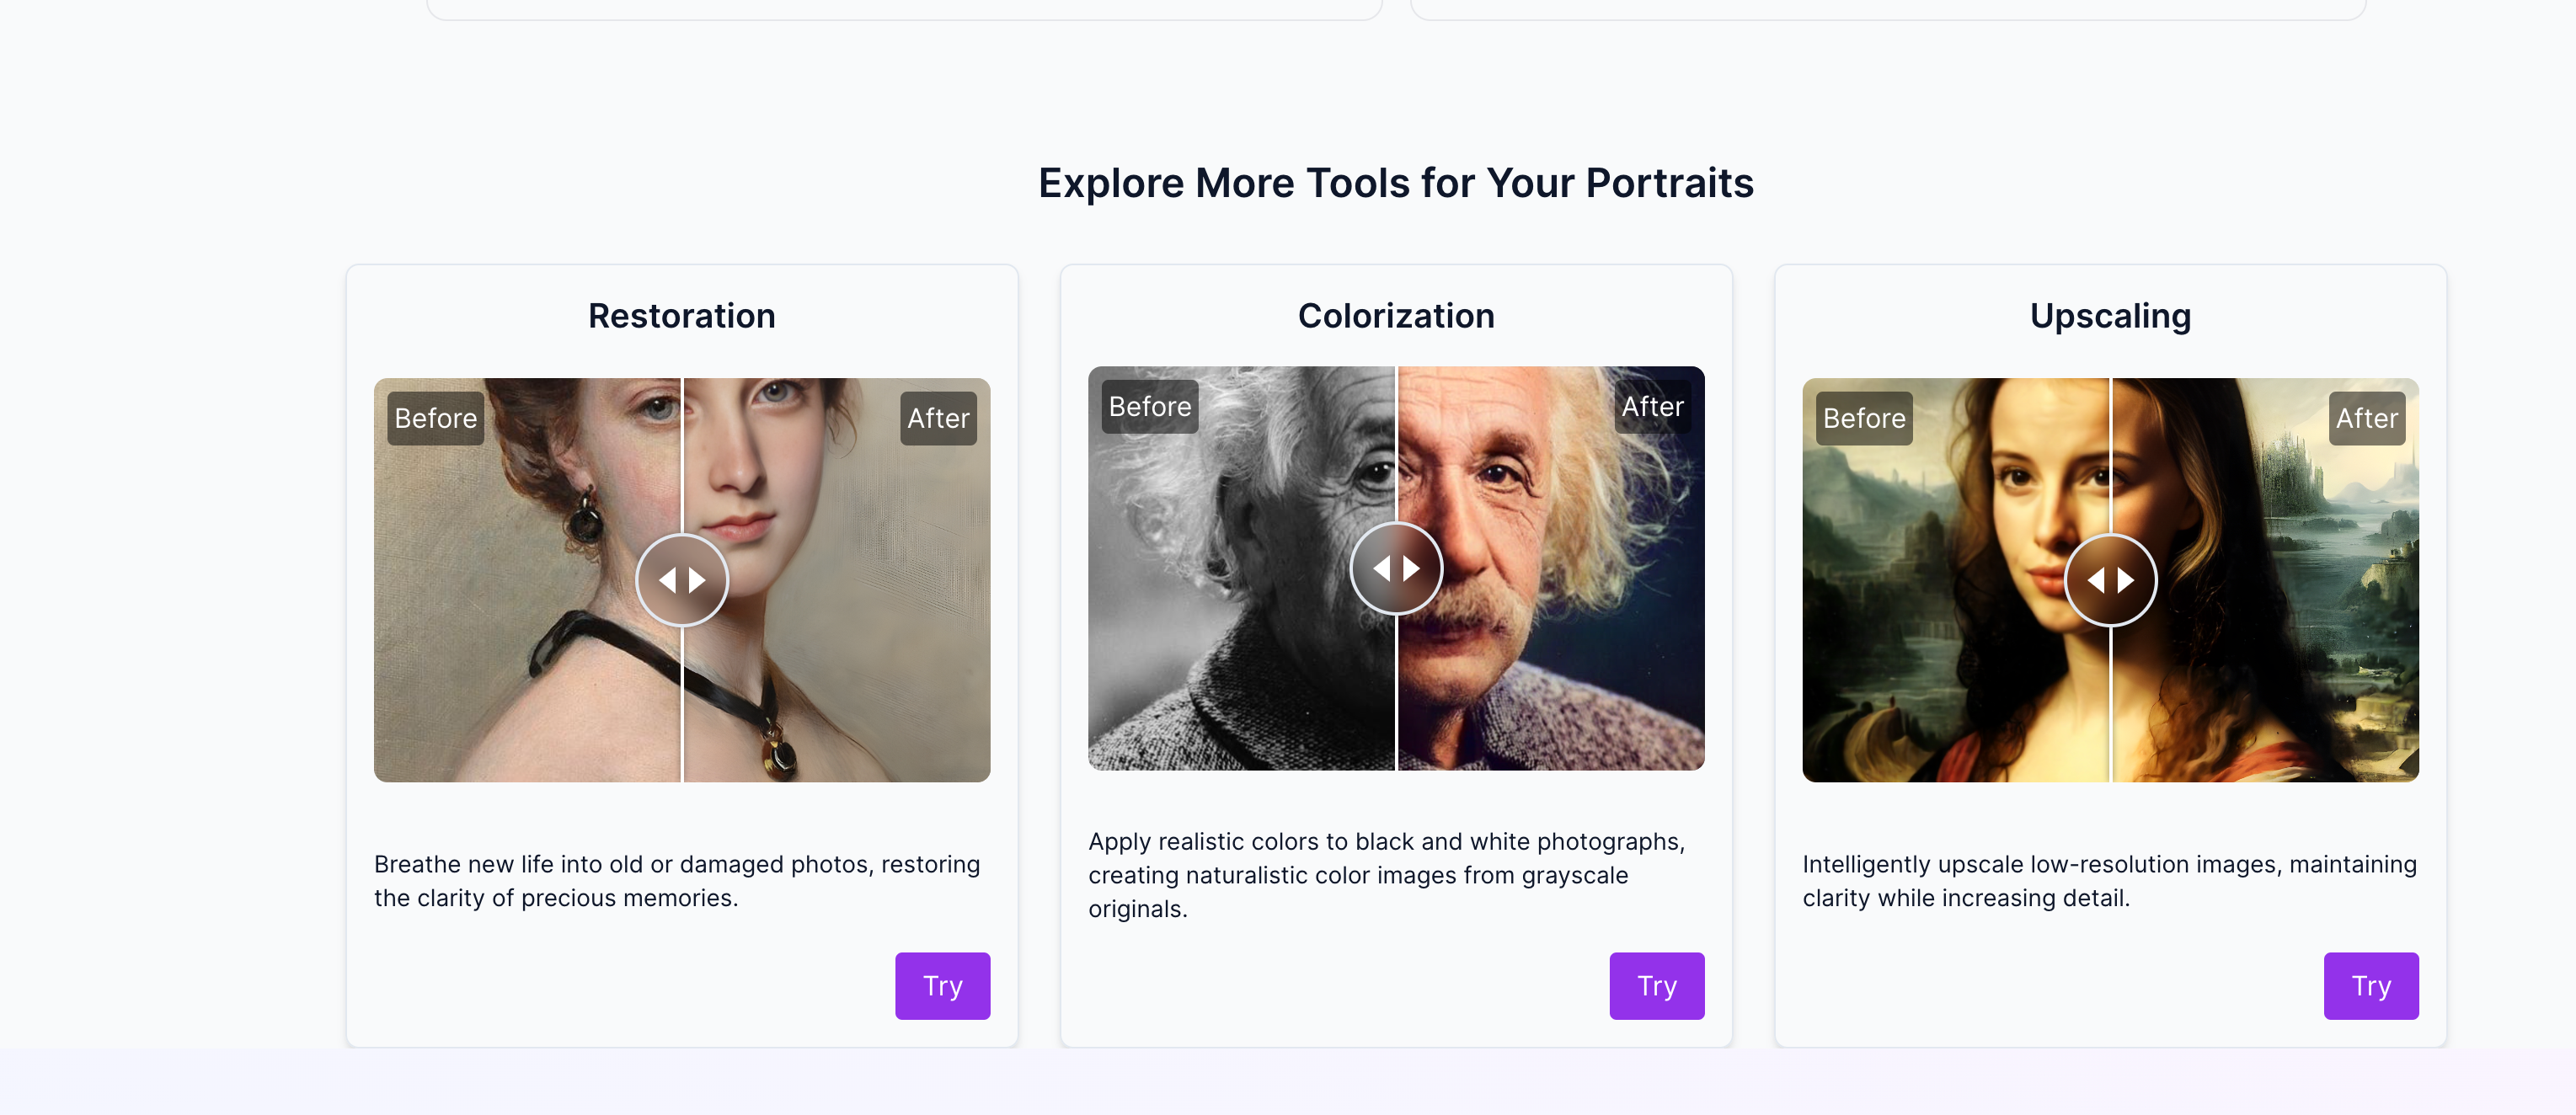Click the Restoration comparison slider handle
2576x1115 pixels.
(682, 580)
